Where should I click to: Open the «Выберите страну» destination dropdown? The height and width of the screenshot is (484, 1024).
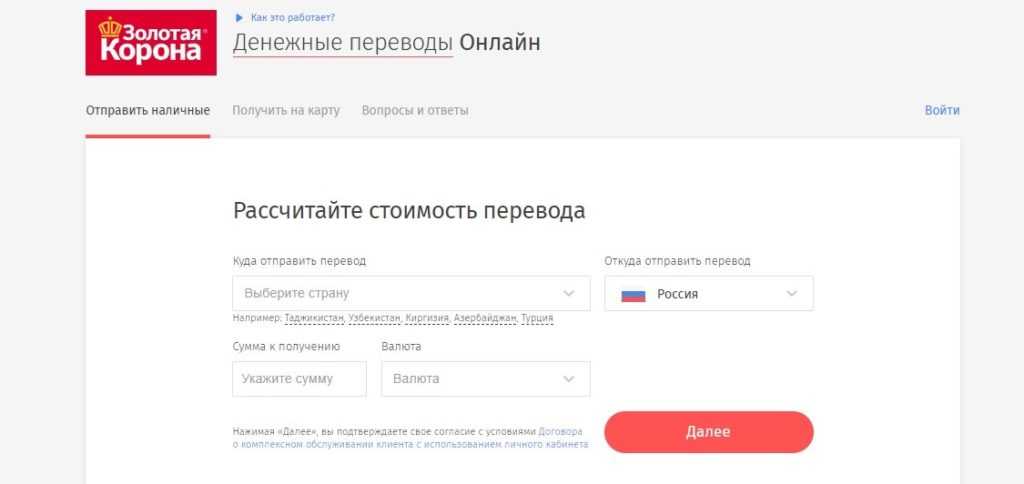pos(411,294)
